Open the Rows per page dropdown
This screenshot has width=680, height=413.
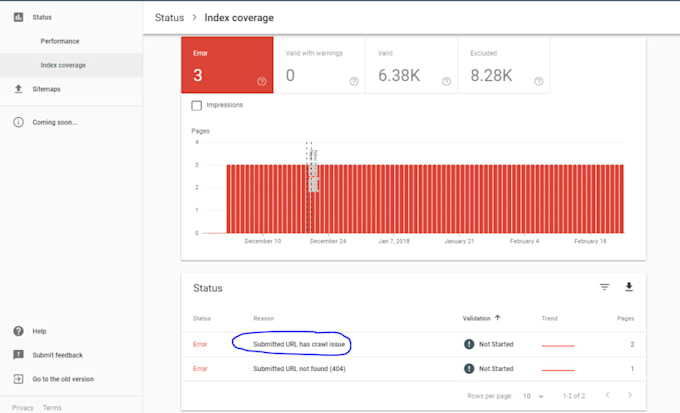534,396
